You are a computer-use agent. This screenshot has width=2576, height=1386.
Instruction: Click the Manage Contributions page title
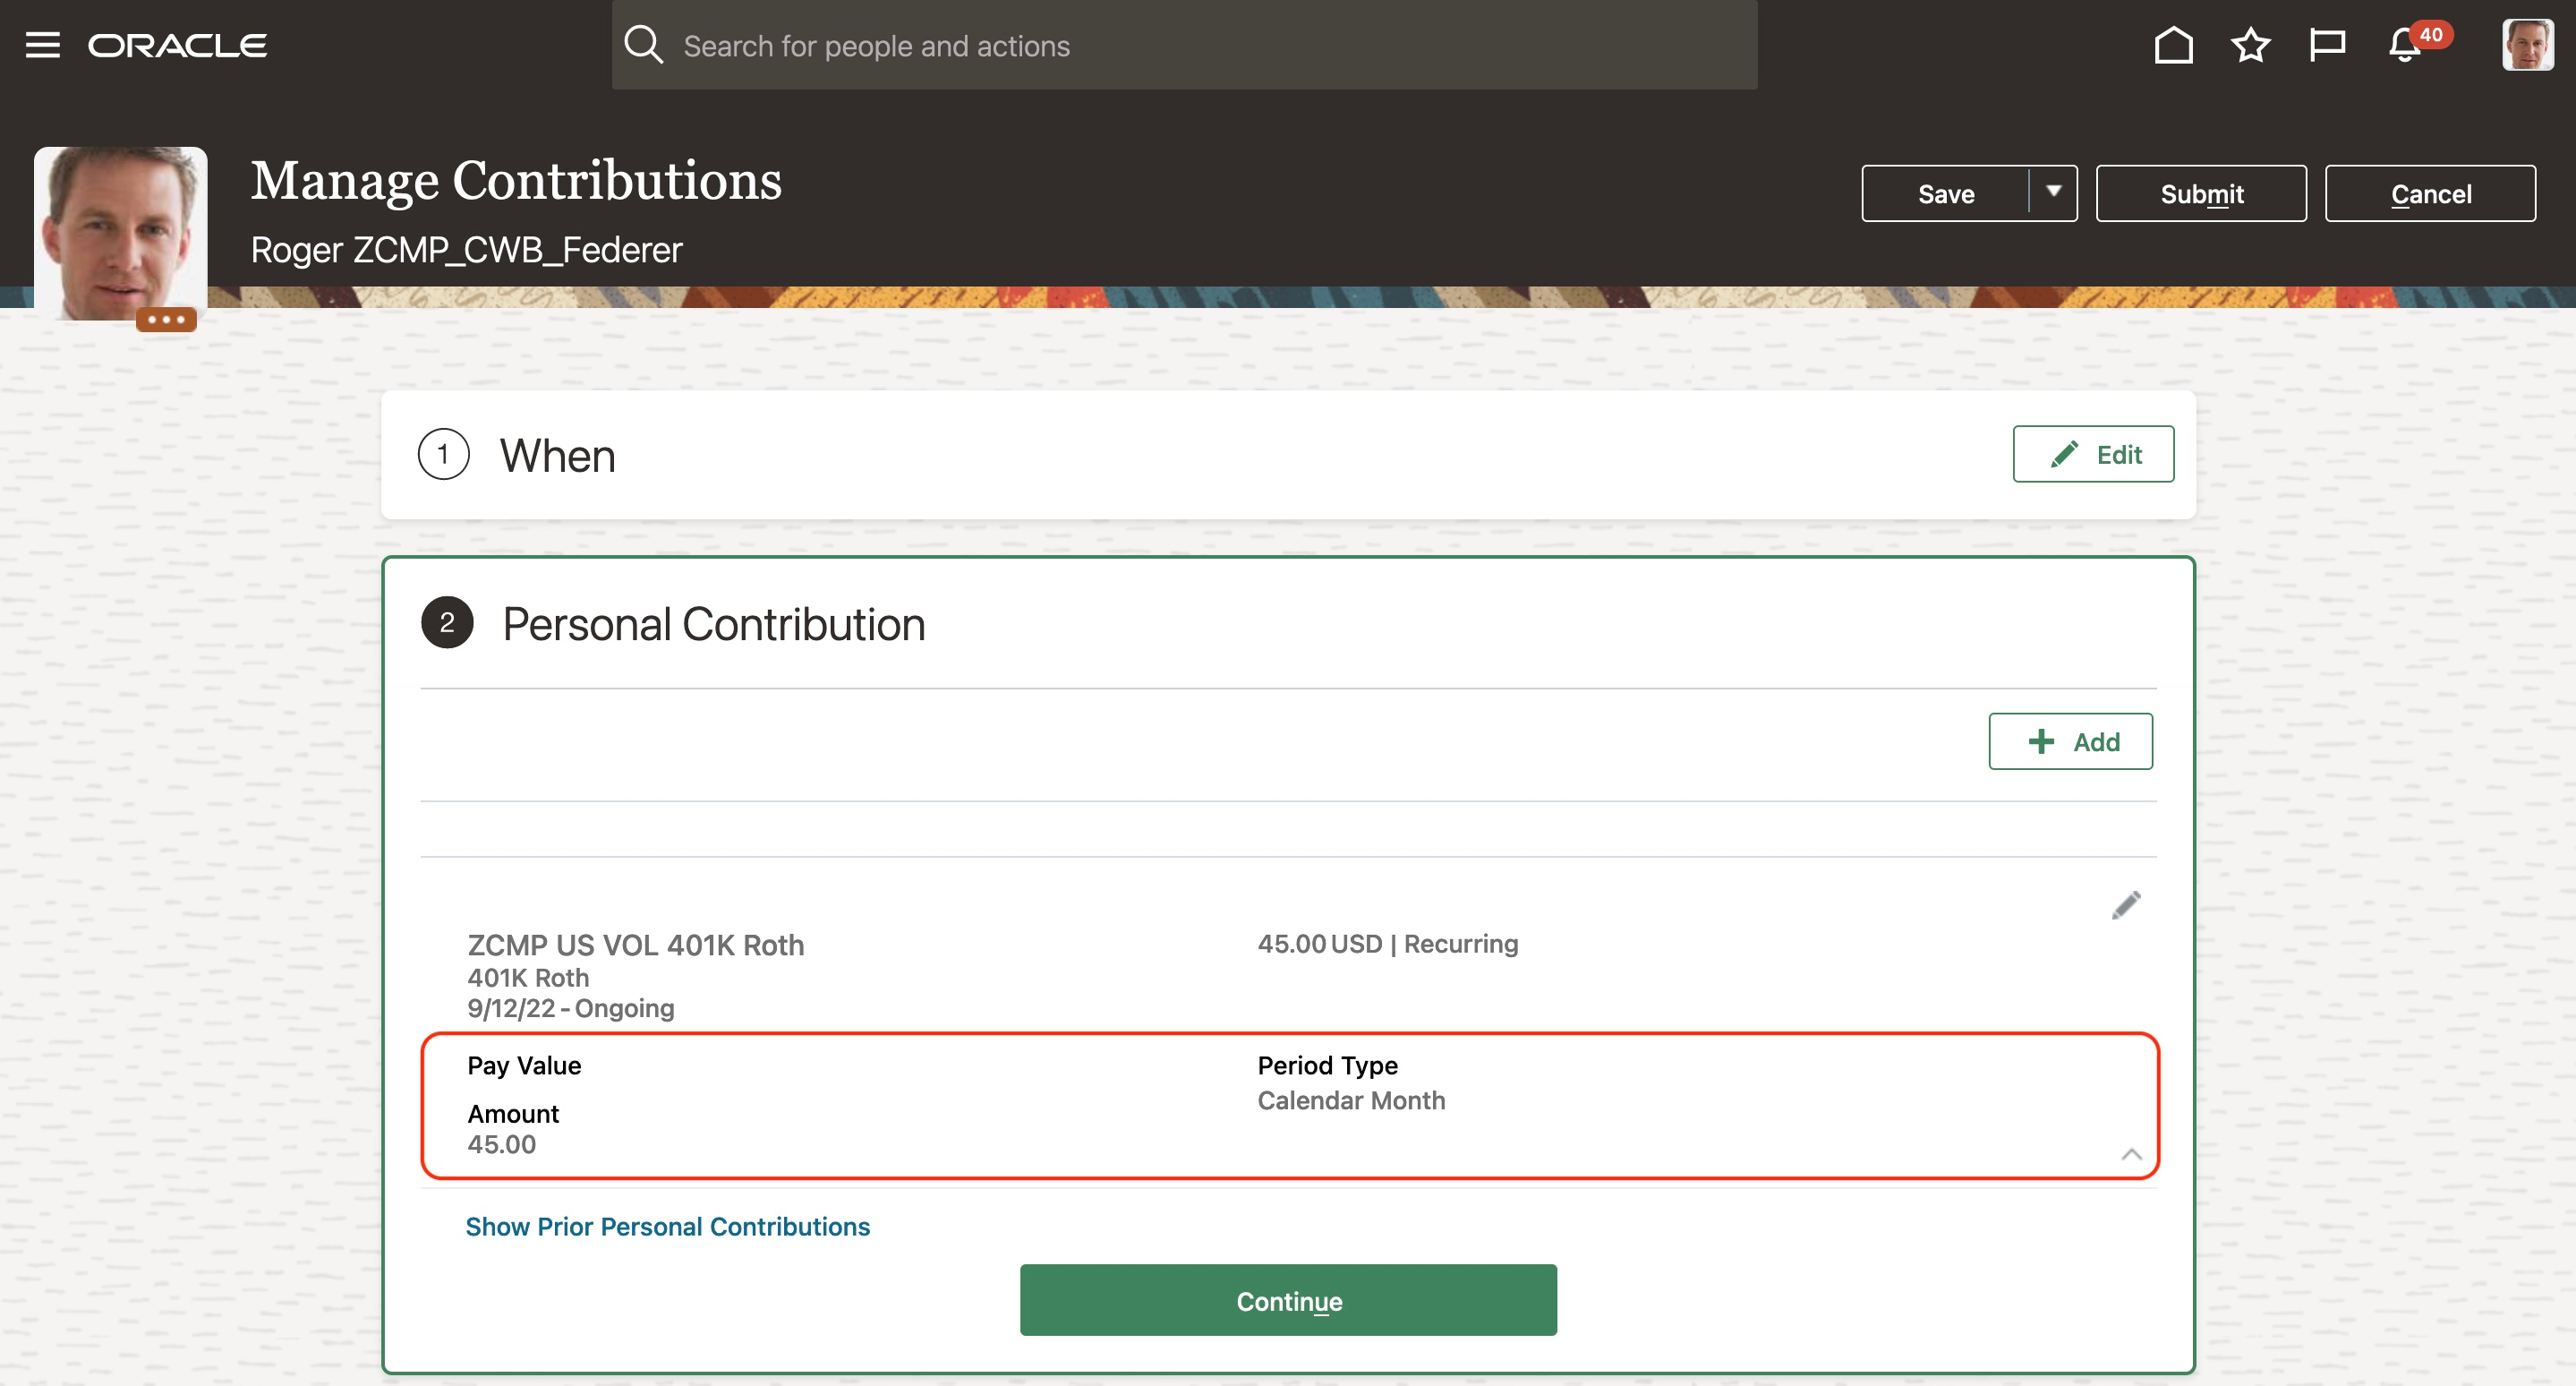515,181
